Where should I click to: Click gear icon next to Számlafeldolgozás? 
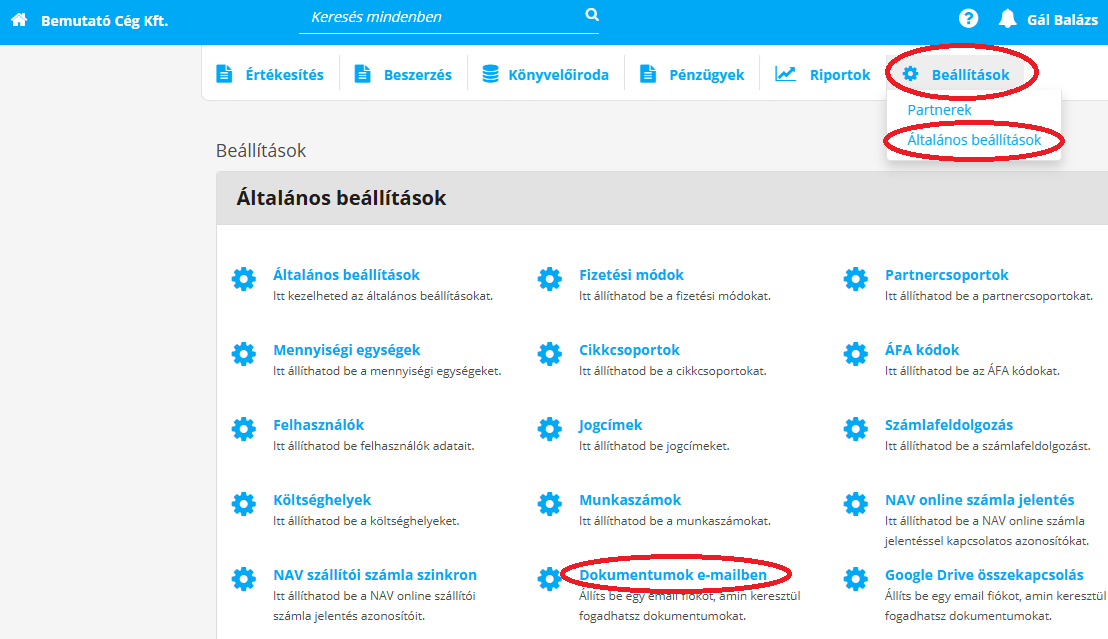coord(856,429)
